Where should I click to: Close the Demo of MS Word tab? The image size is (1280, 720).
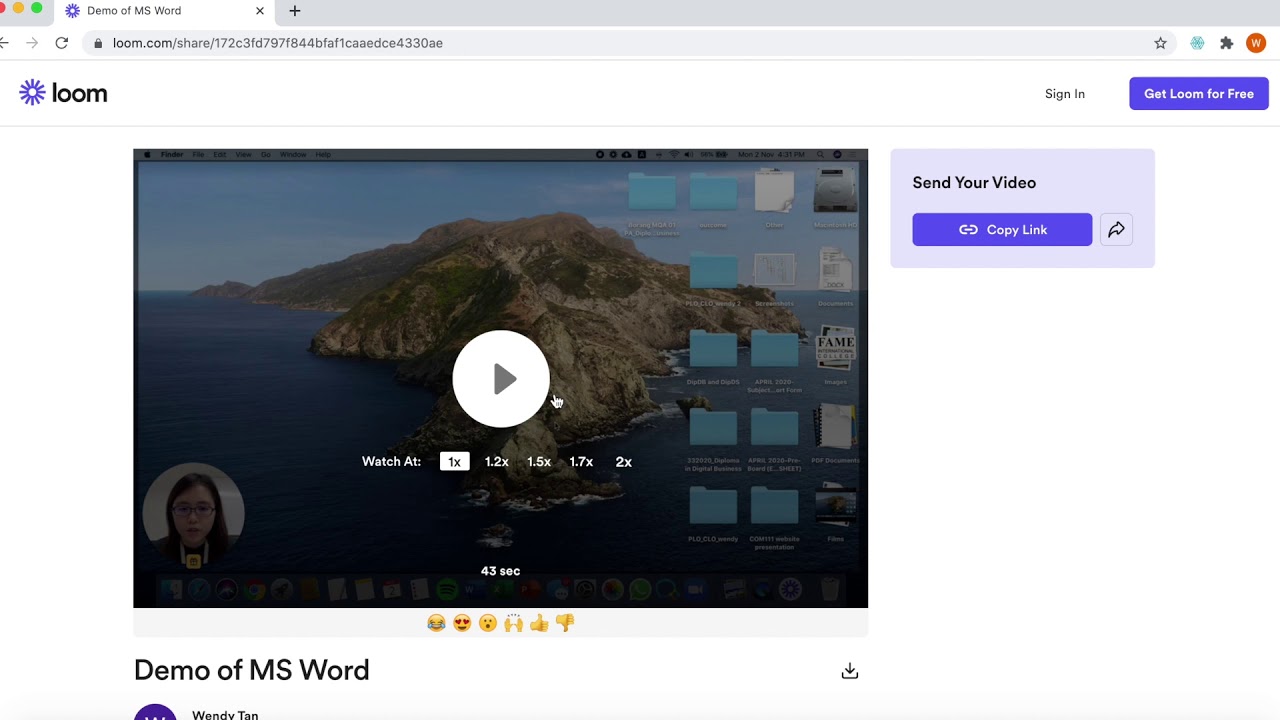tap(260, 11)
